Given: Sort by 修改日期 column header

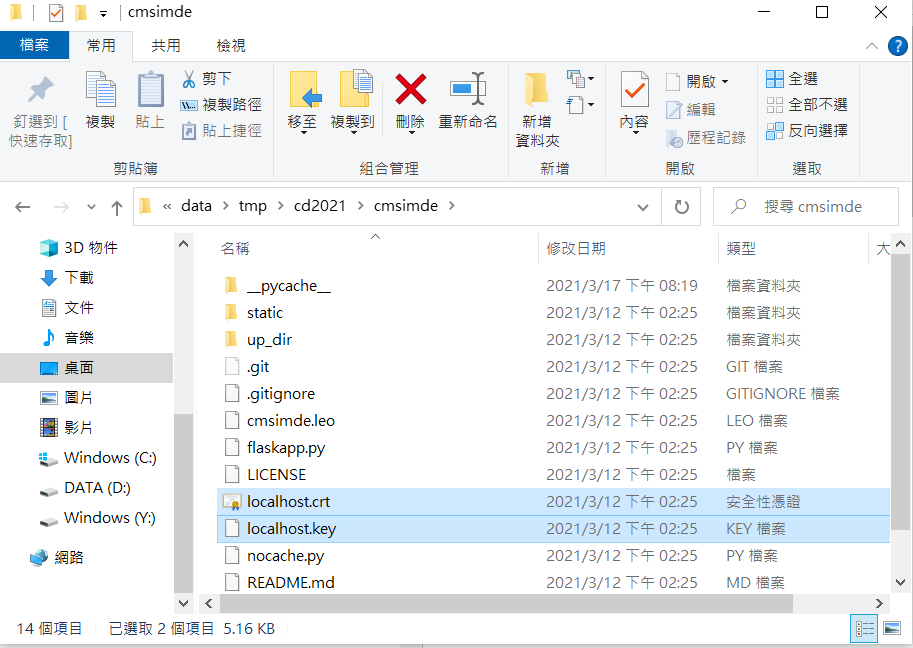Looking at the screenshot, I should 576,248.
